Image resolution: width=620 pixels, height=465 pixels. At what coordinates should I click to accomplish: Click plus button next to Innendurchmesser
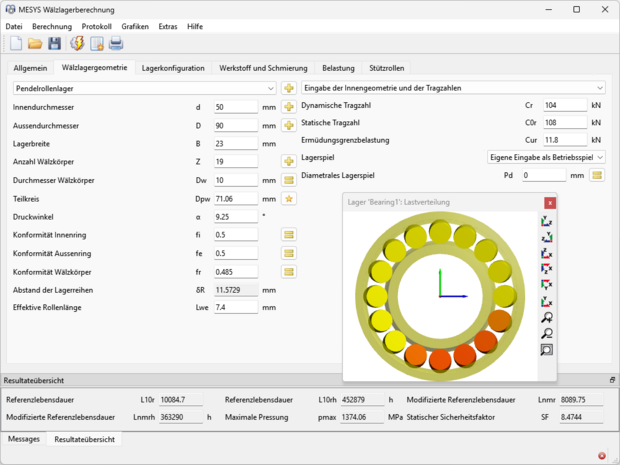click(288, 107)
